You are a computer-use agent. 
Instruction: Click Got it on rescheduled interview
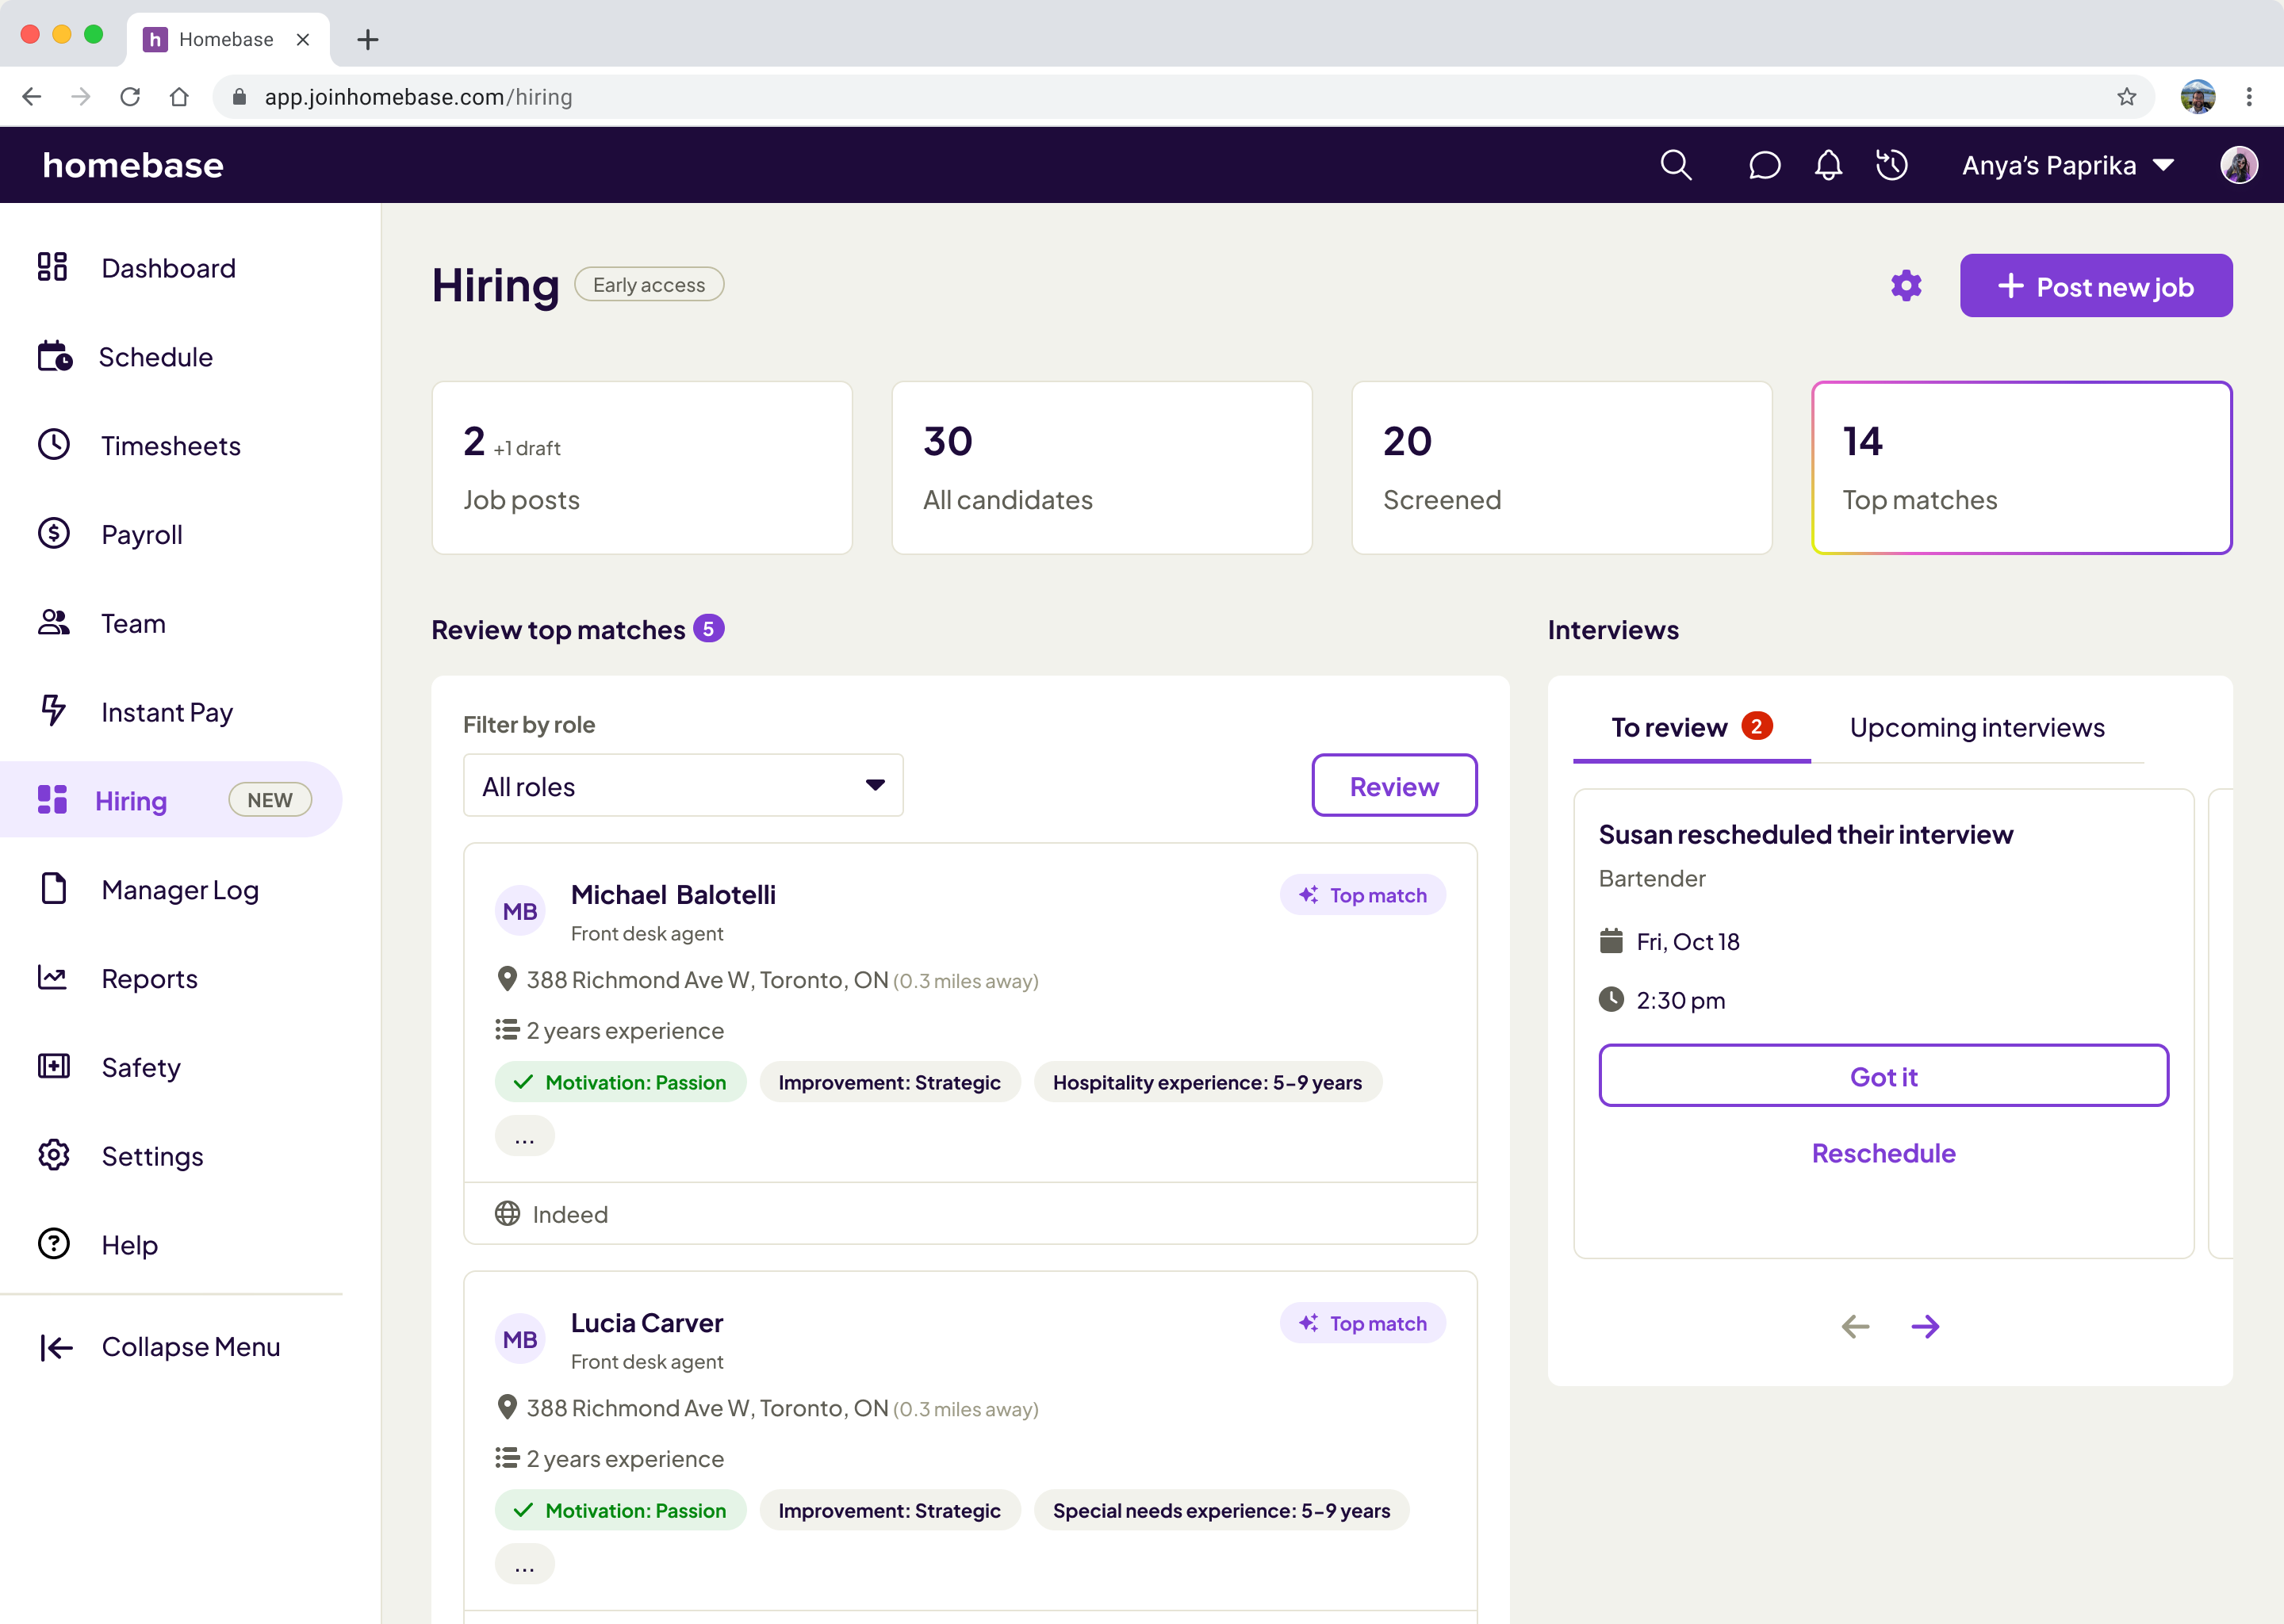pyautogui.click(x=1883, y=1076)
